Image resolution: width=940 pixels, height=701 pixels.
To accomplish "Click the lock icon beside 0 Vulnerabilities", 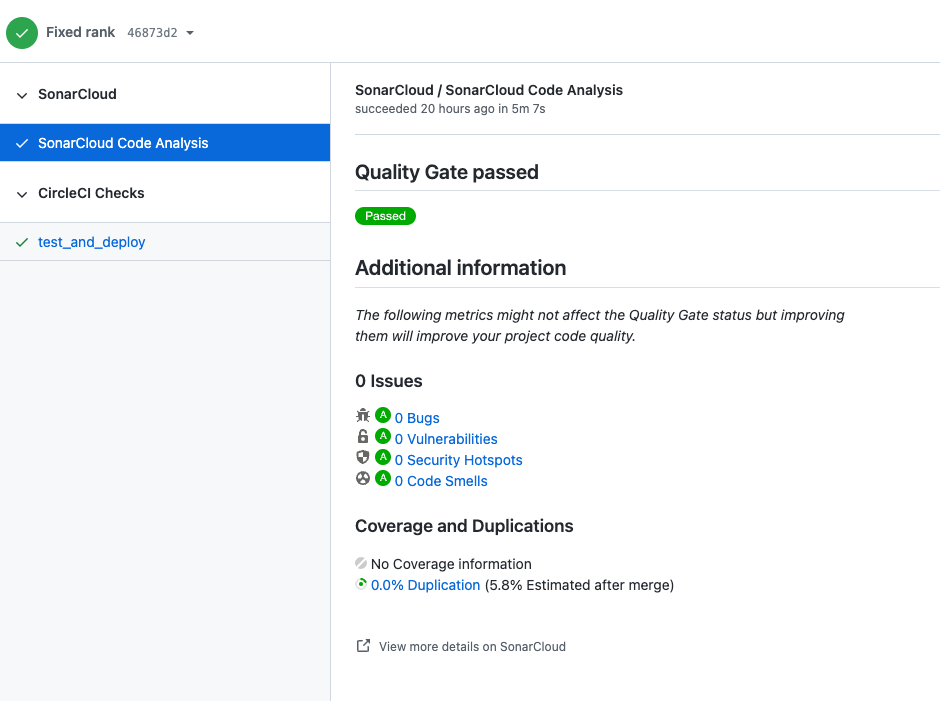I will click(363, 437).
